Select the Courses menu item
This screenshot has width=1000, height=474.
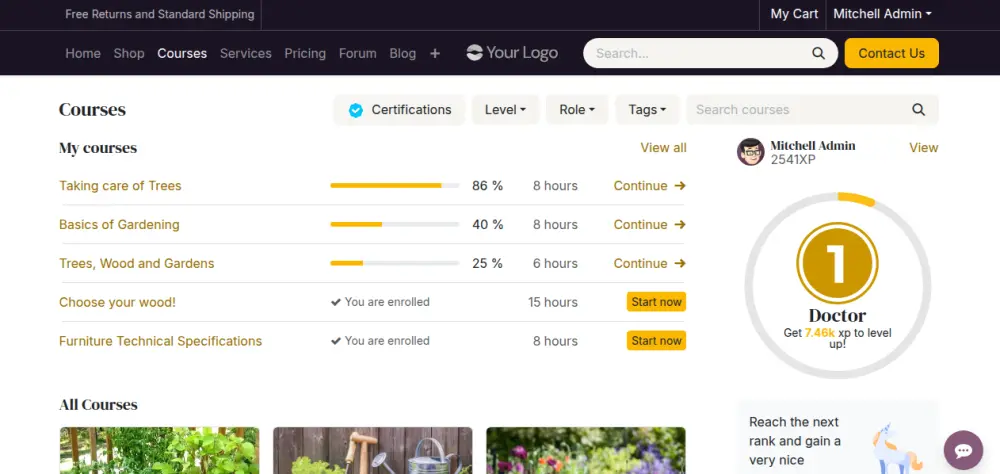[x=182, y=54]
